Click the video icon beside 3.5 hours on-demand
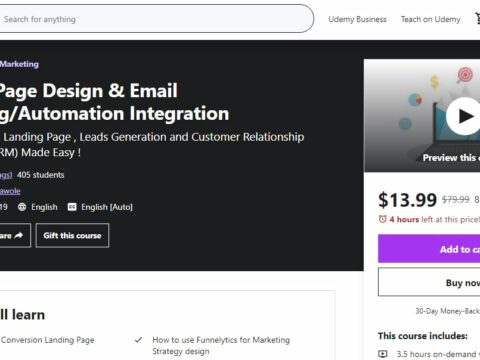The width and height of the screenshot is (480, 360). tap(383, 354)
